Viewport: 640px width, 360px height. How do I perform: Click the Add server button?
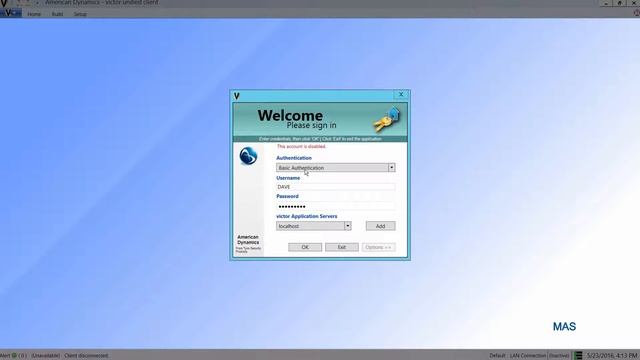tap(380, 226)
